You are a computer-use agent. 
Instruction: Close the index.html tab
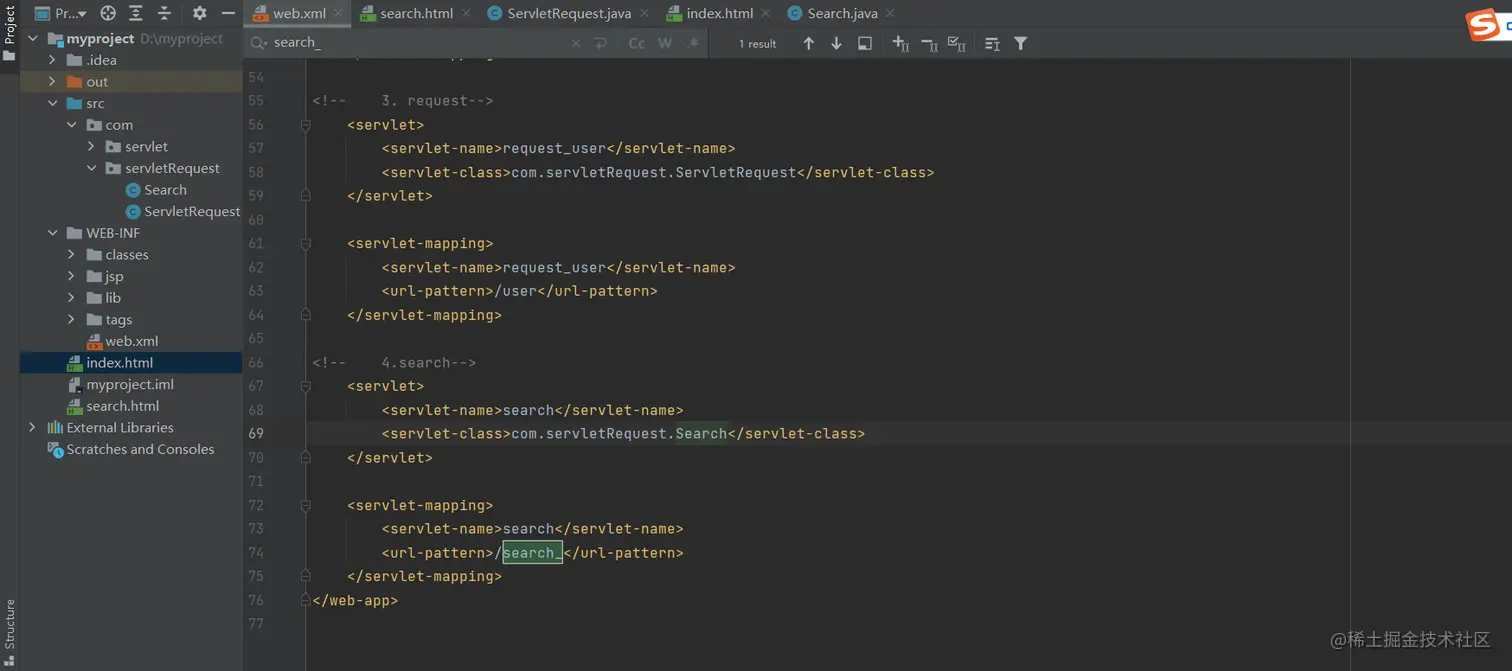pyautogui.click(x=766, y=13)
